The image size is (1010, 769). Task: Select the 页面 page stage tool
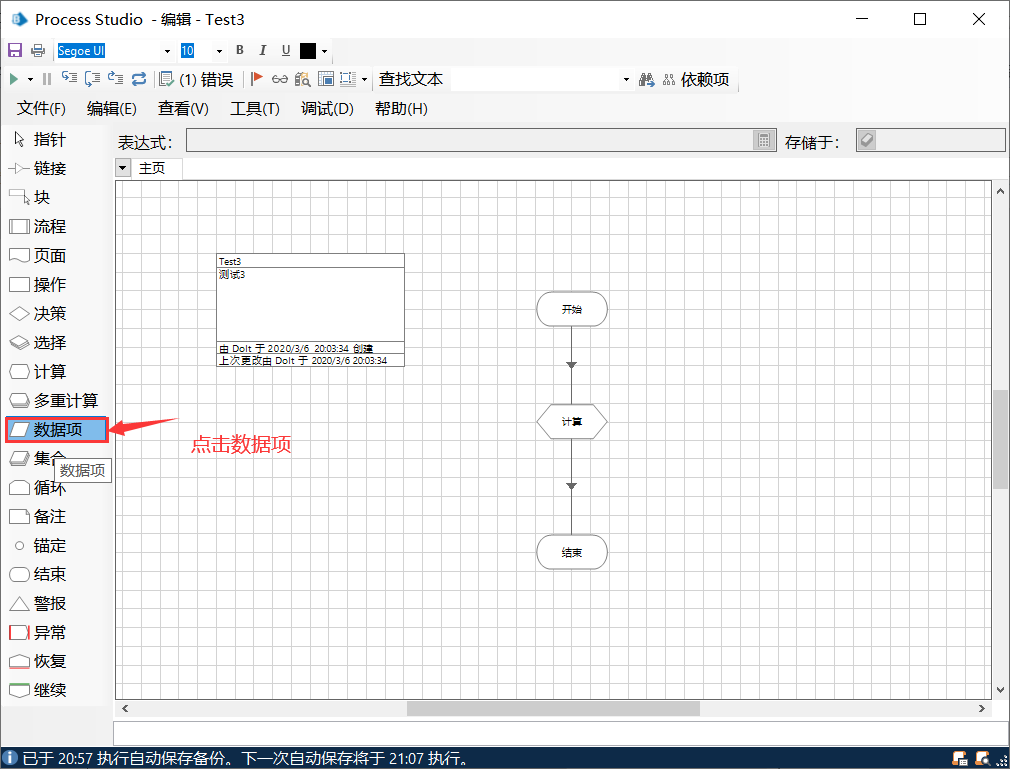pyautogui.click(x=37, y=256)
